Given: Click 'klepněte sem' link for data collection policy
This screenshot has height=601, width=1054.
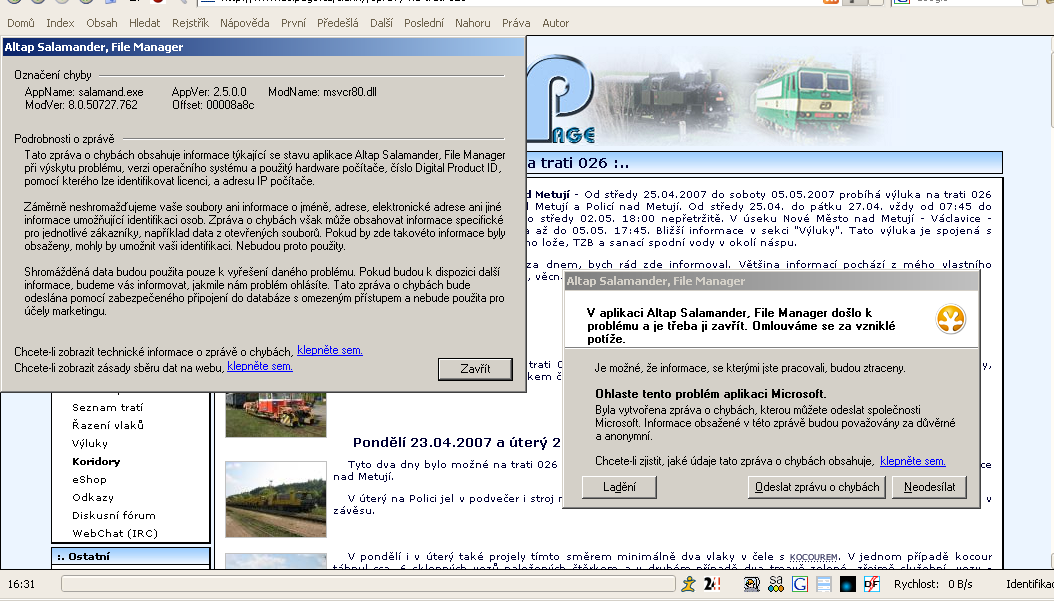Looking at the screenshot, I should point(259,366).
